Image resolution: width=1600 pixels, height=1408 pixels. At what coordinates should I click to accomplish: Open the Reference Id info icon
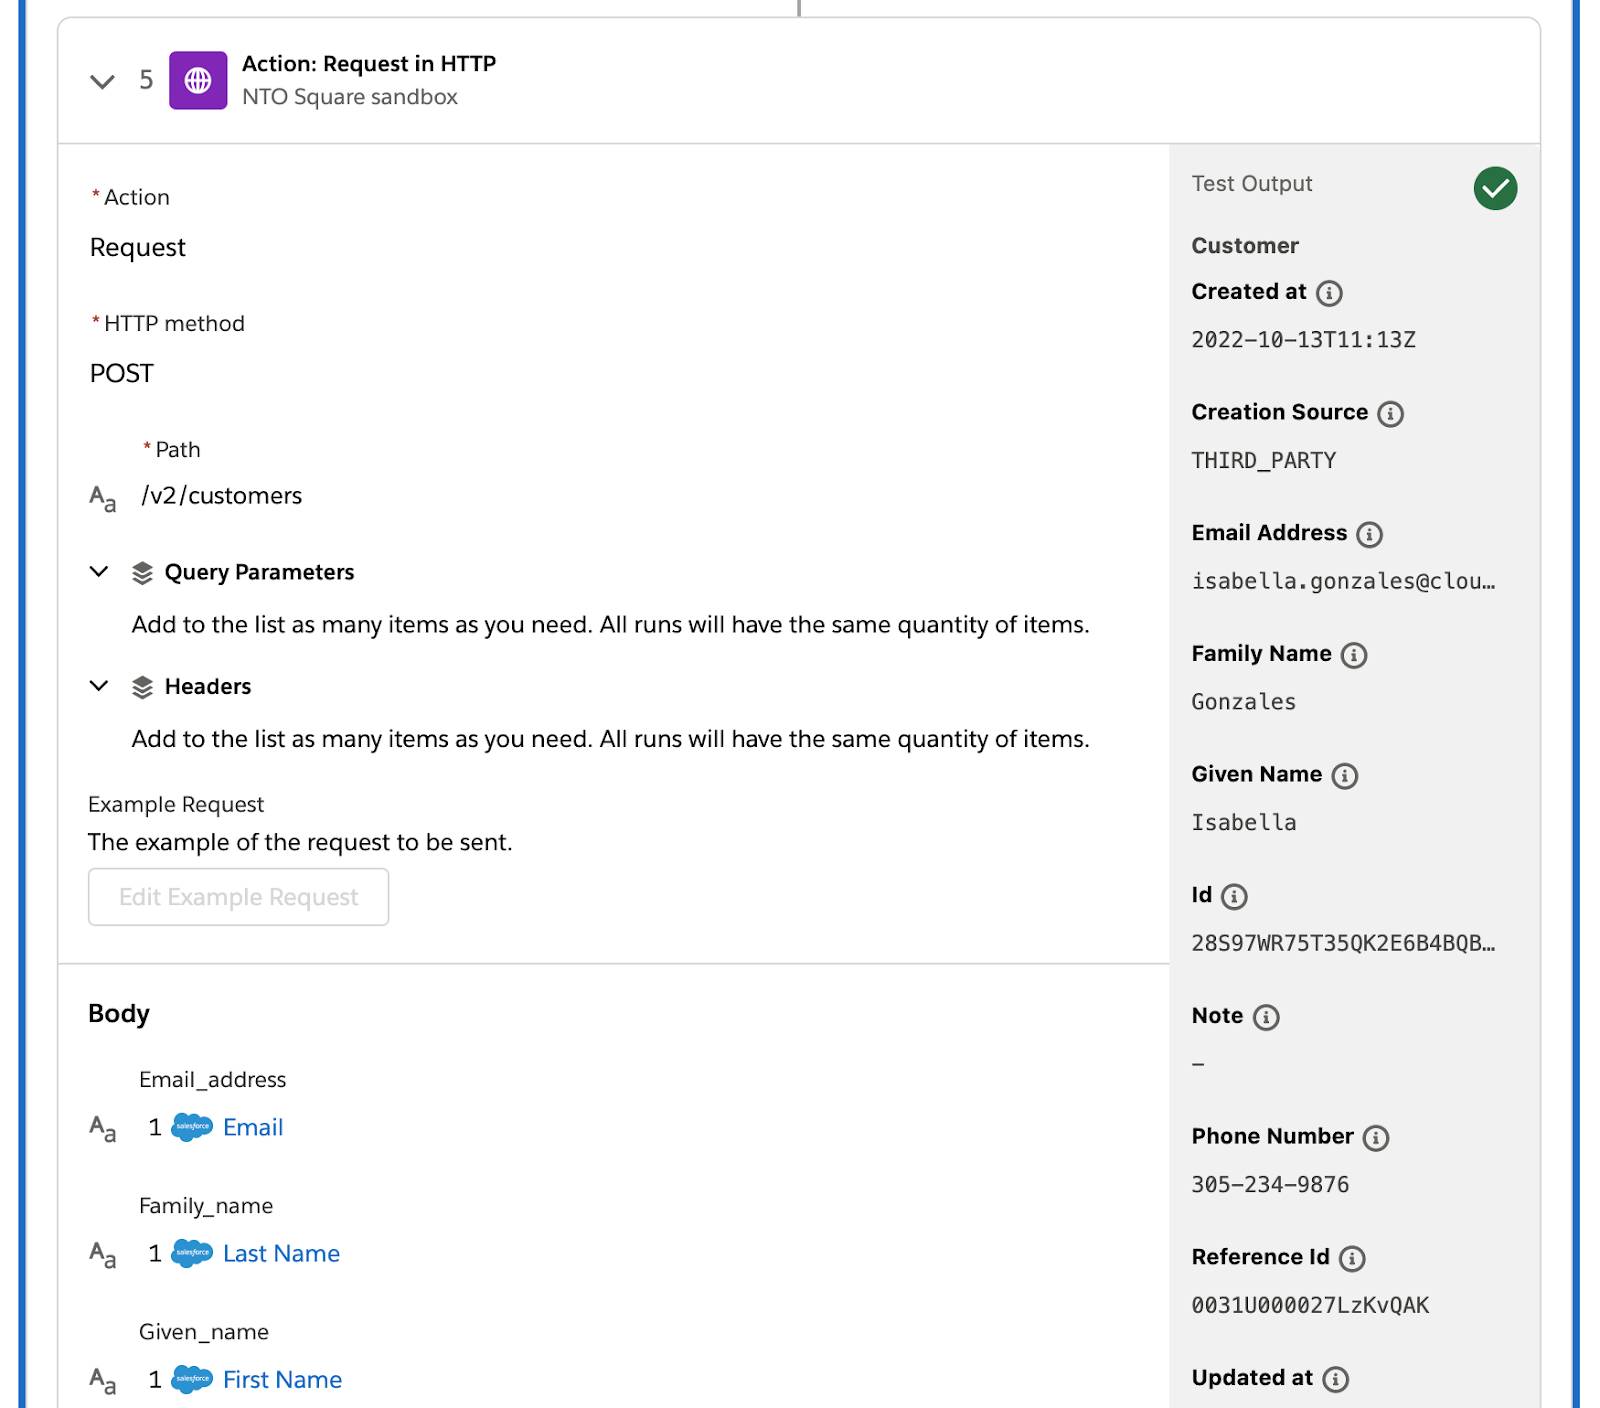tap(1352, 1259)
